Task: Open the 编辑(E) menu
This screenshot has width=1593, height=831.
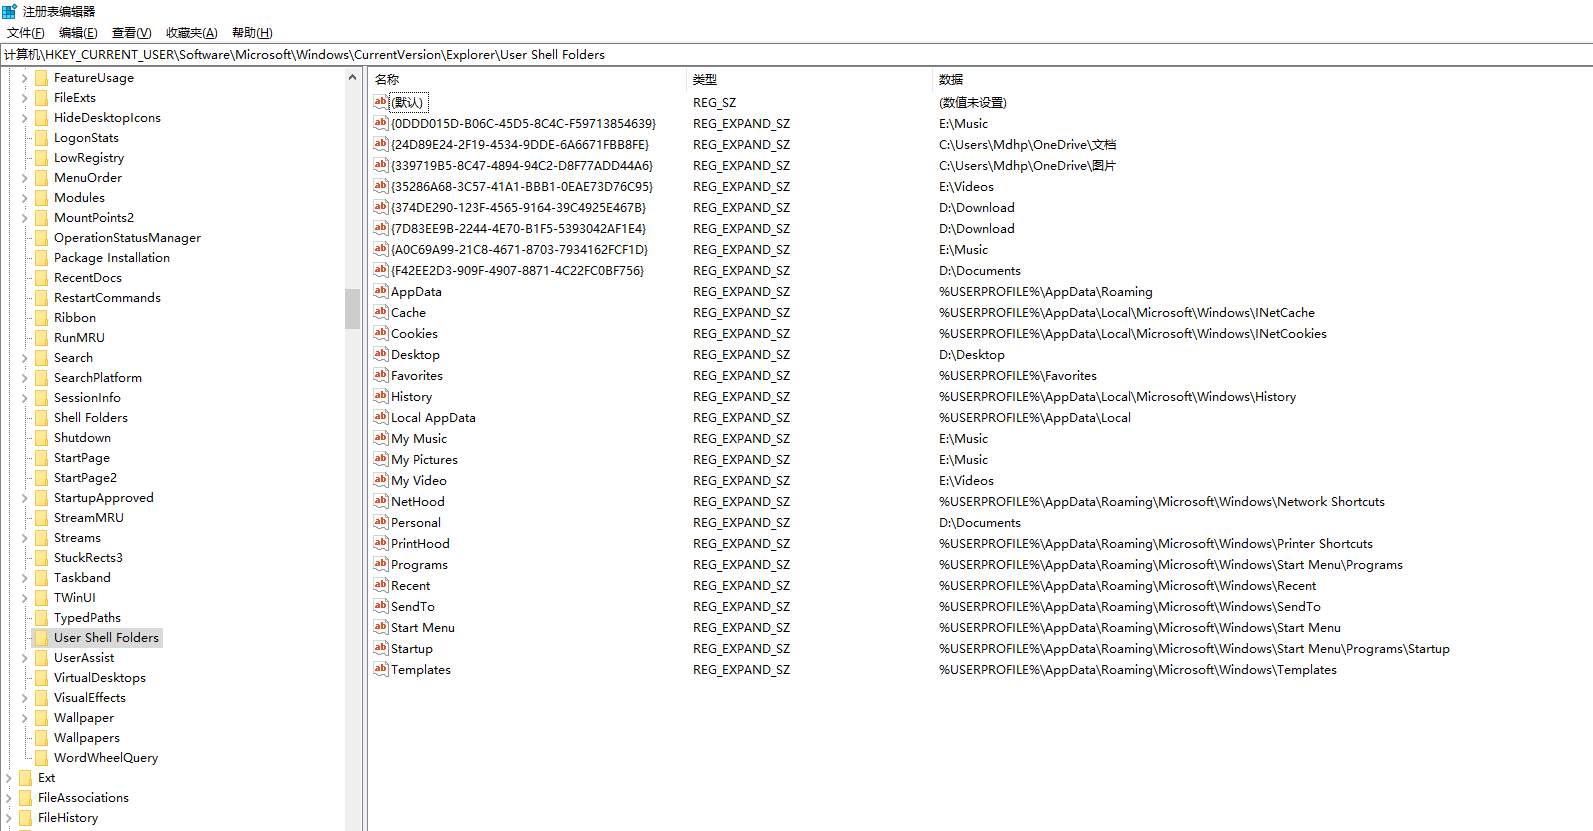Action: tap(78, 33)
